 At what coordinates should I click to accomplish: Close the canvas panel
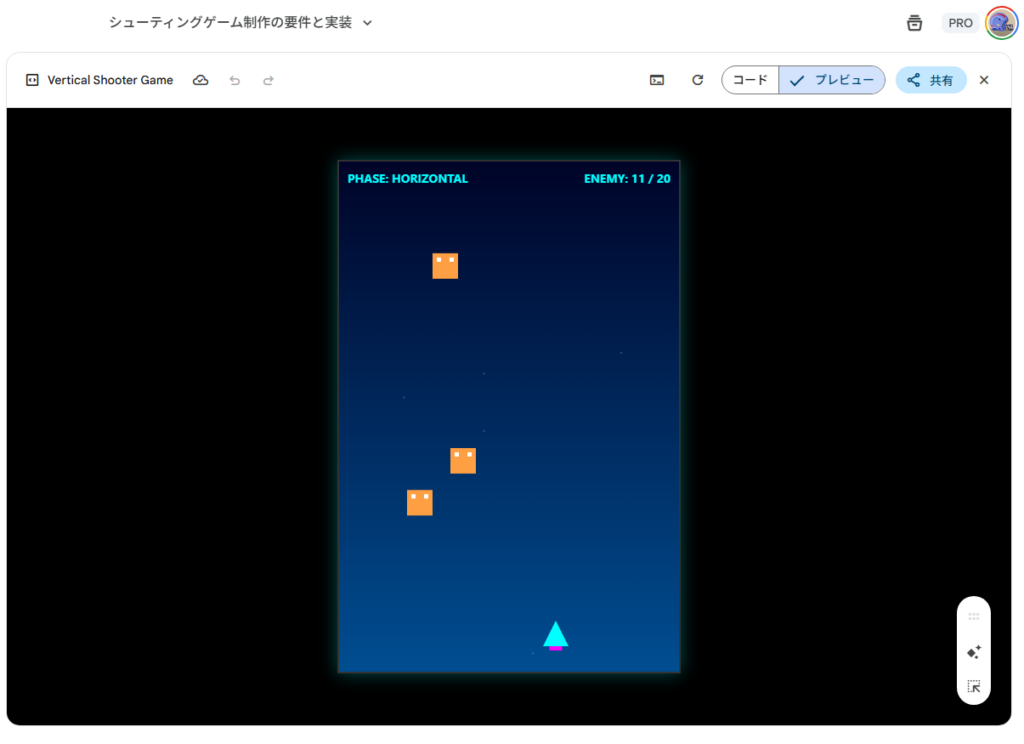(984, 80)
